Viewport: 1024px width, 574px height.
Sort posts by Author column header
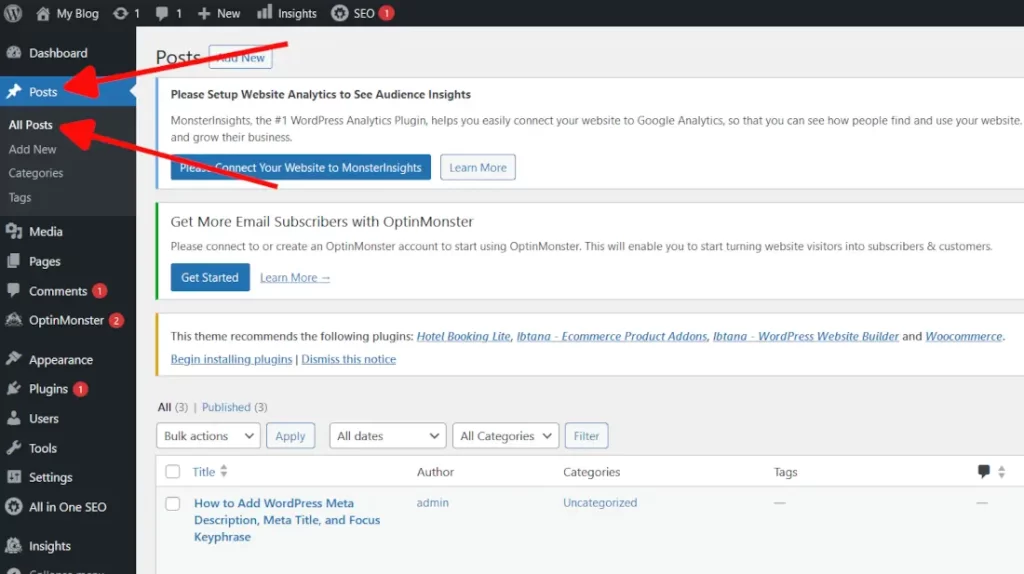coord(435,471)
